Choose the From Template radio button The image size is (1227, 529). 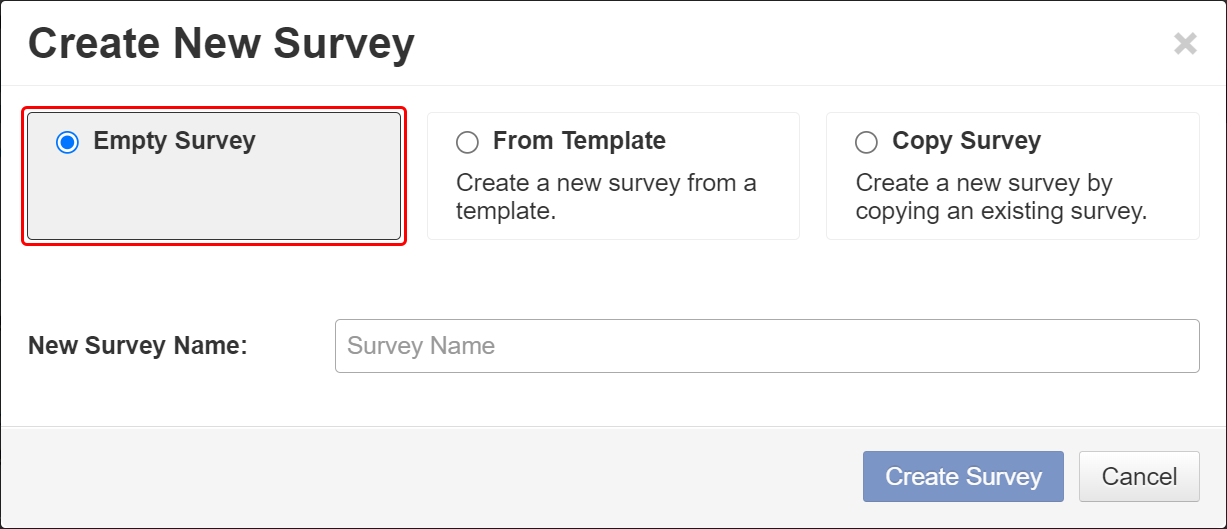click(x=467, y=142)
